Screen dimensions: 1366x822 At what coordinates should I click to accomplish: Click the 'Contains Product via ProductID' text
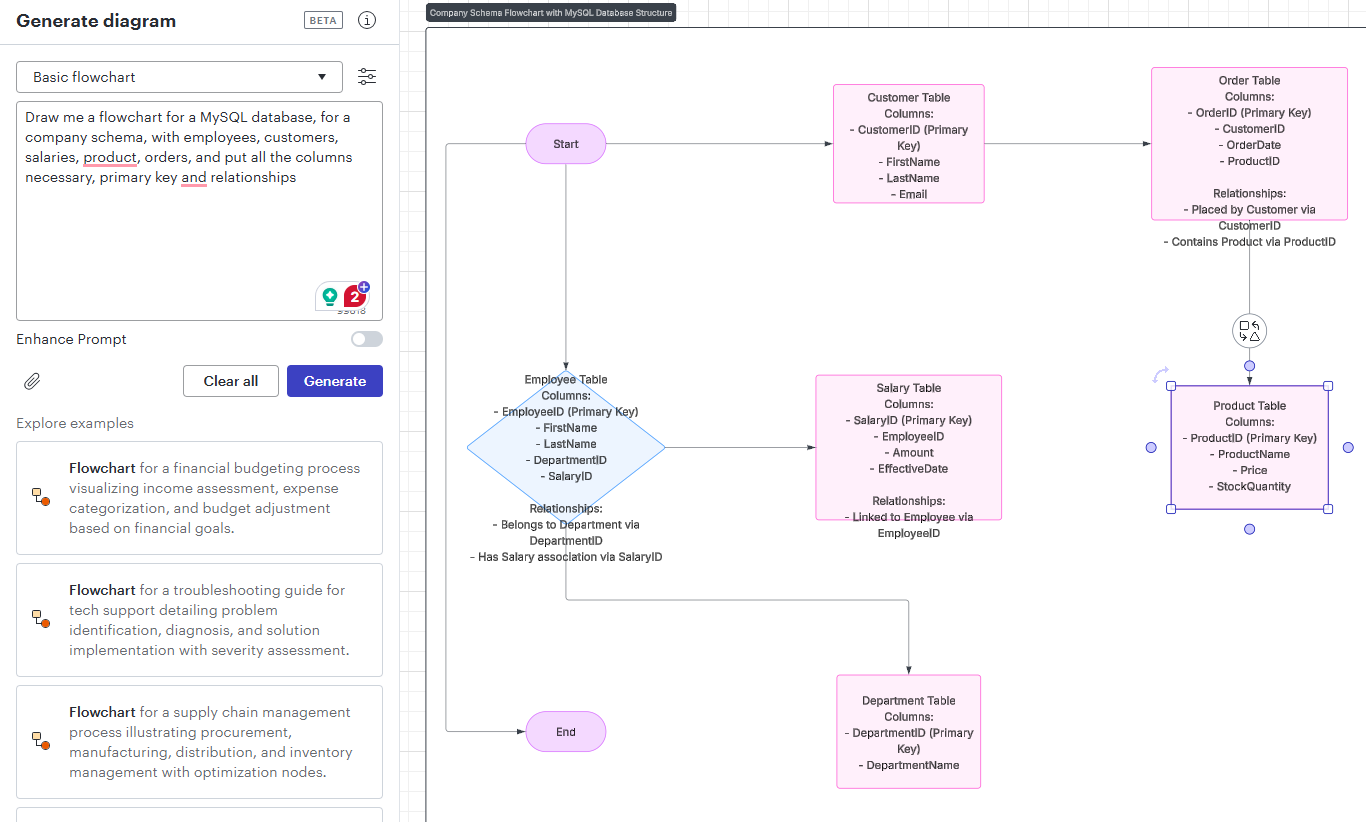click(x=1249, y=242)
